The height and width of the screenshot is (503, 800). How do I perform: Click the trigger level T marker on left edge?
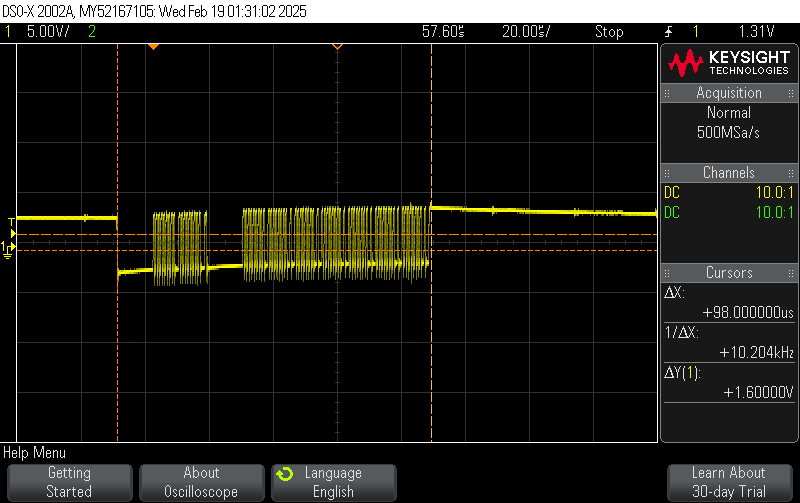click(x=11, y=221)
